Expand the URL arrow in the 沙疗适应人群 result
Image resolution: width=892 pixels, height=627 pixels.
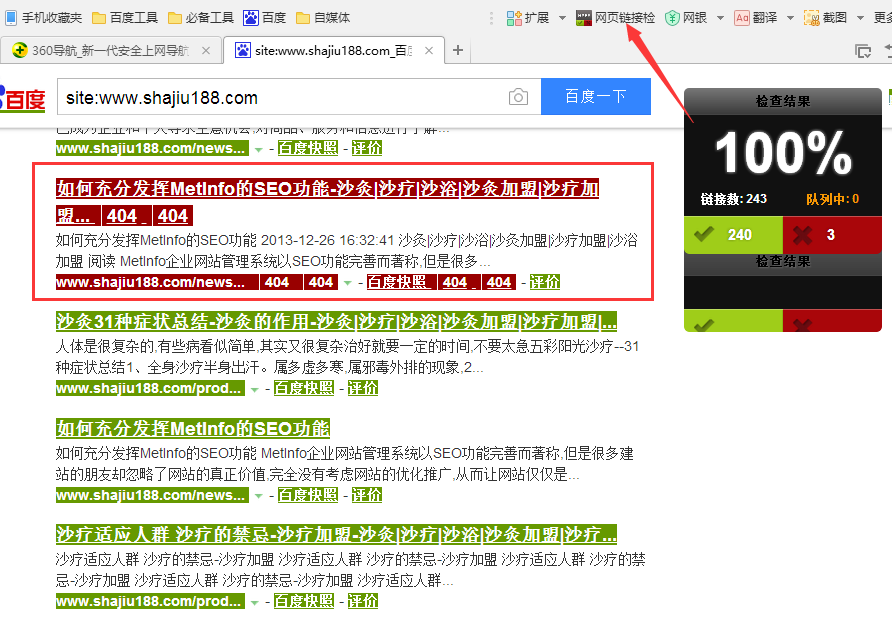(254, 603)
